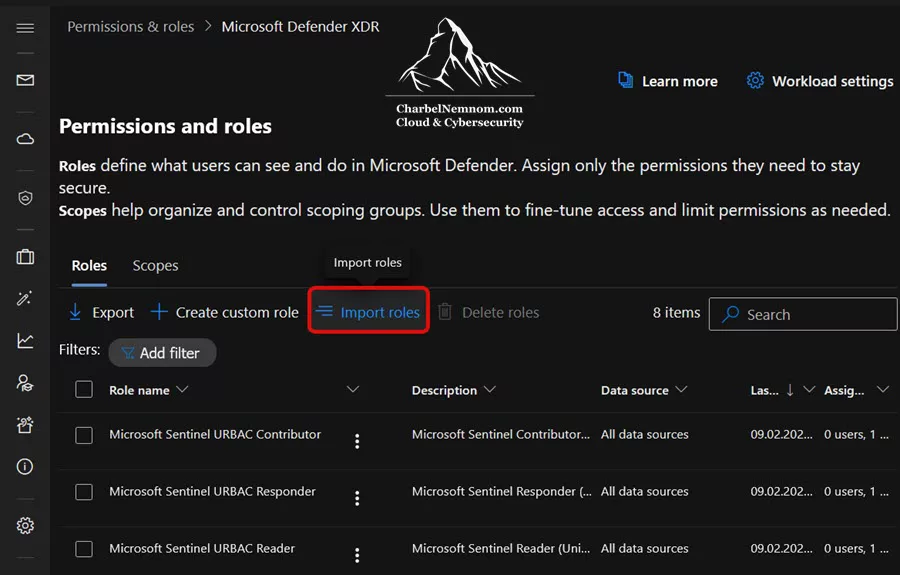Image resolution: width=900 pixels, height=575 pixels.
Task: Switch to the Roles tab
Action: [89, 266]
